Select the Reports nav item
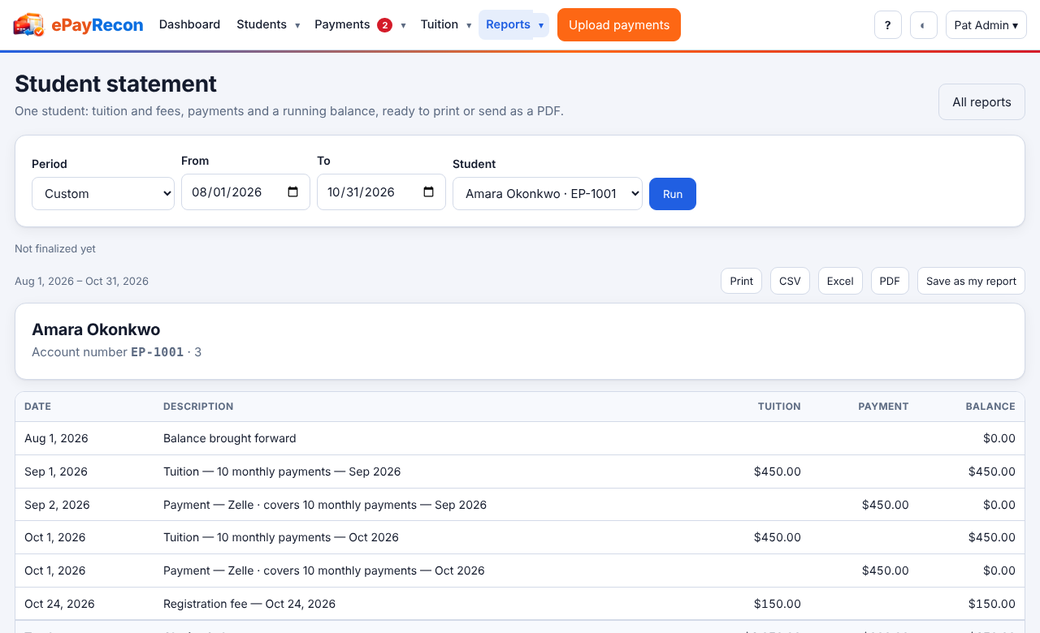 pyautogui.click(x=507, y=25)
